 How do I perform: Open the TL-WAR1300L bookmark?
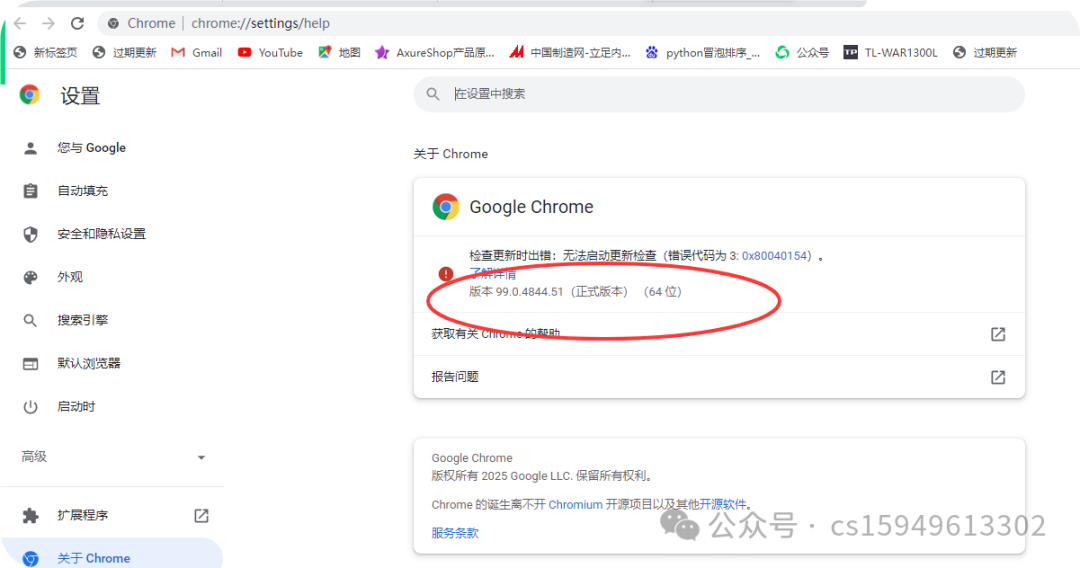point(891,52)
